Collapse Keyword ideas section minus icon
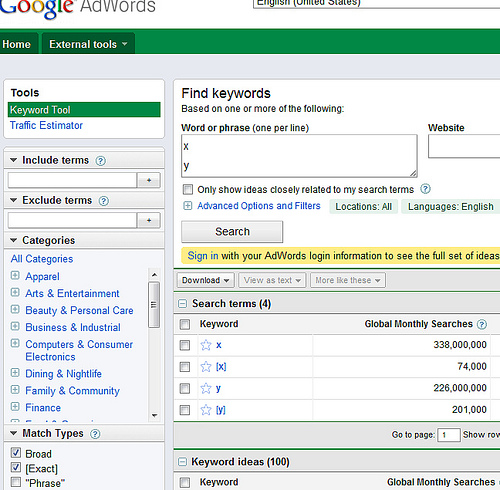The height and width of the screenshot is (490, 500). coord(182,462)
